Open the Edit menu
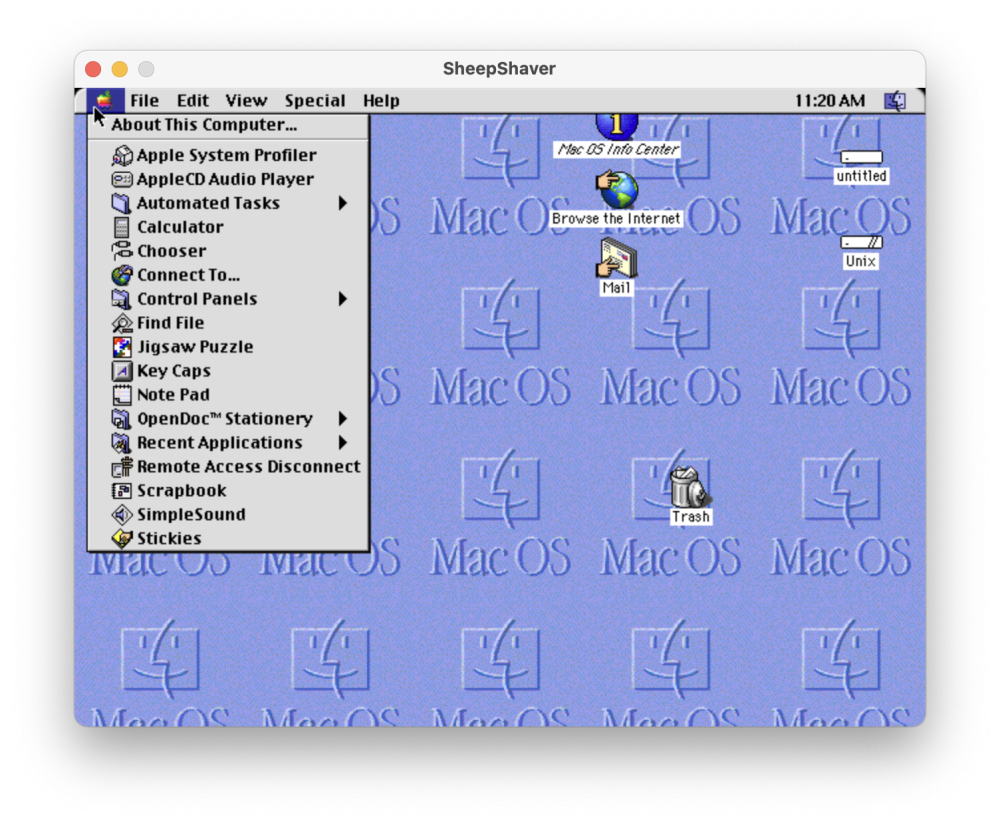This screenshot has height=825, width=1000. (x=193, y=101)
